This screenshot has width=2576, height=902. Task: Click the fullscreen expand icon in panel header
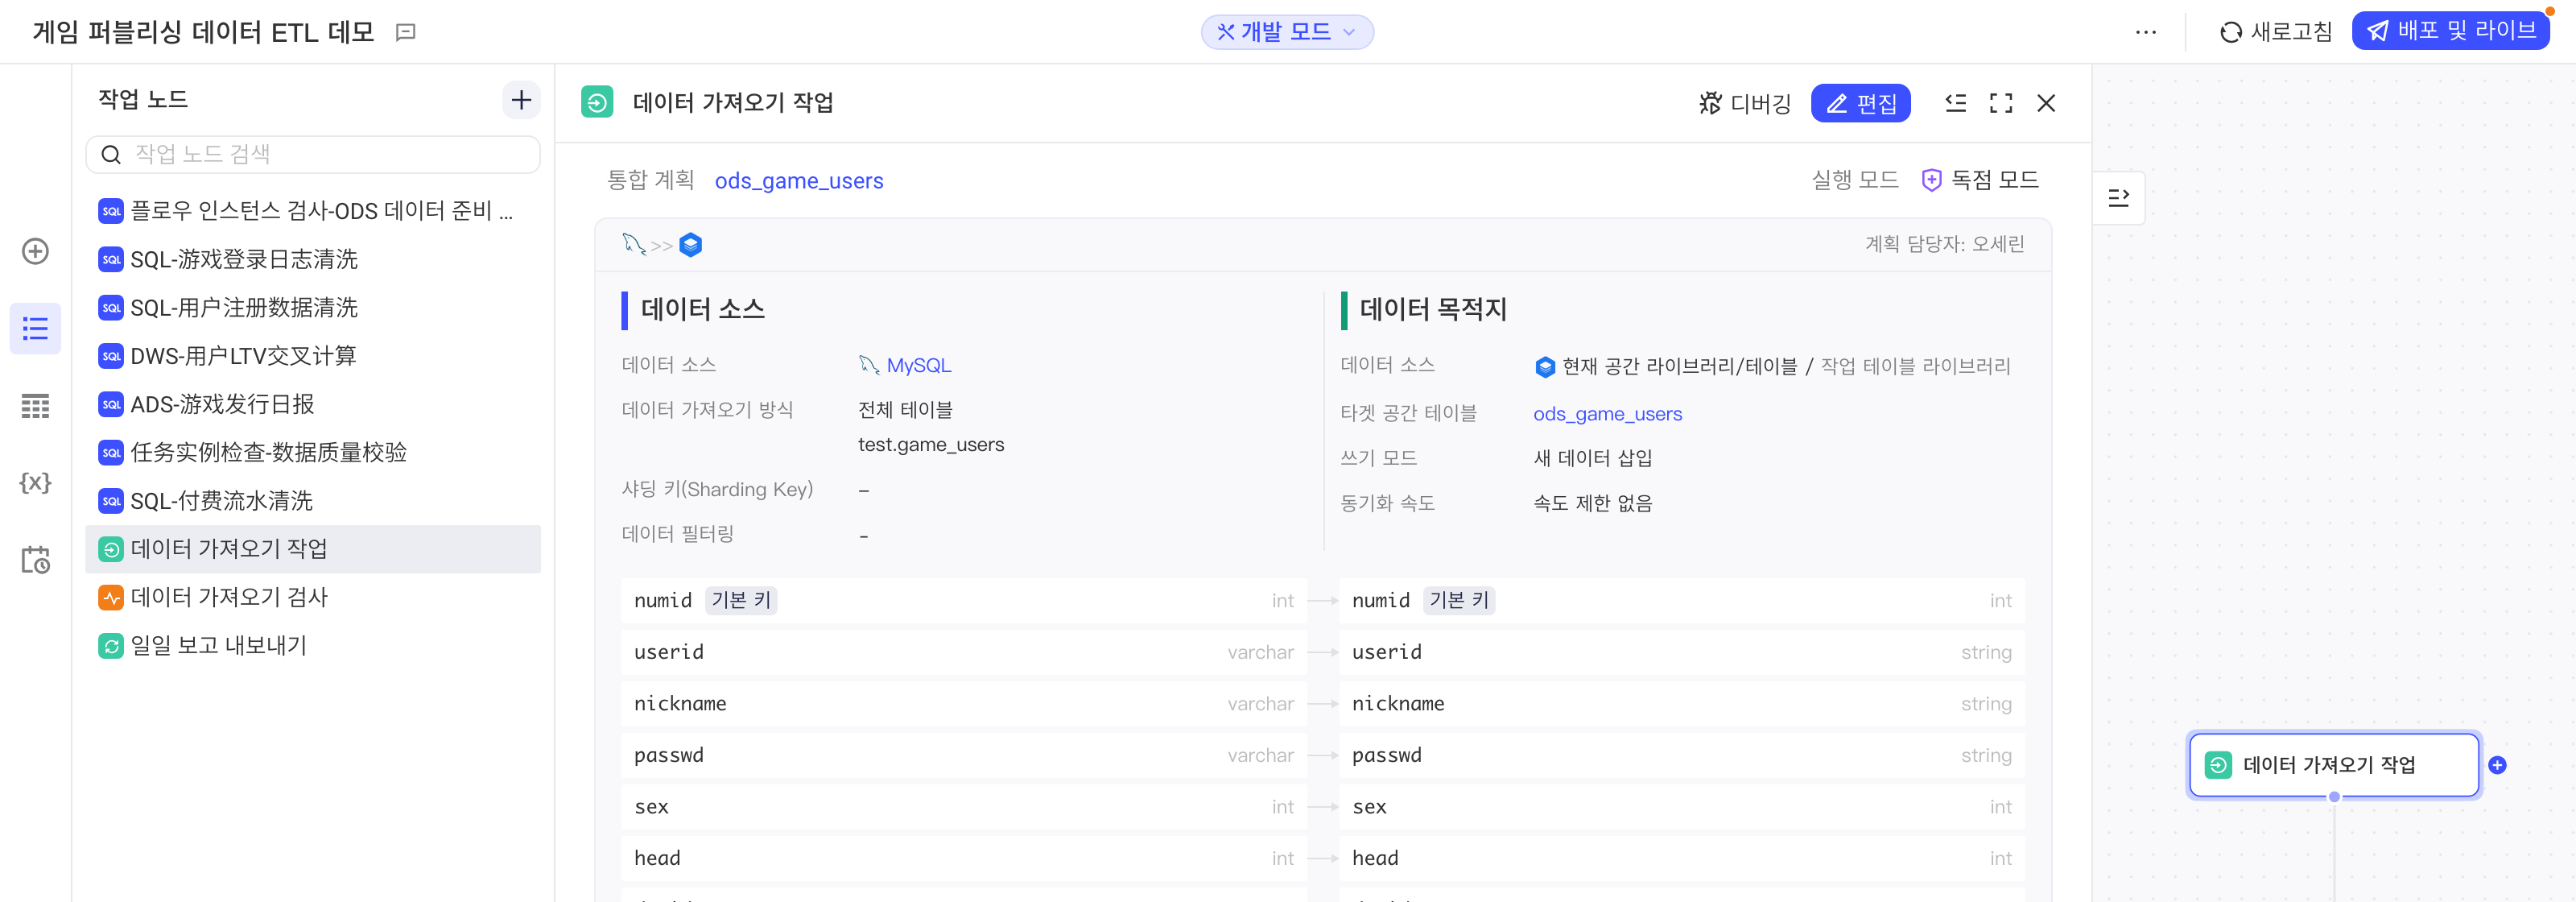coord(2001,103)
